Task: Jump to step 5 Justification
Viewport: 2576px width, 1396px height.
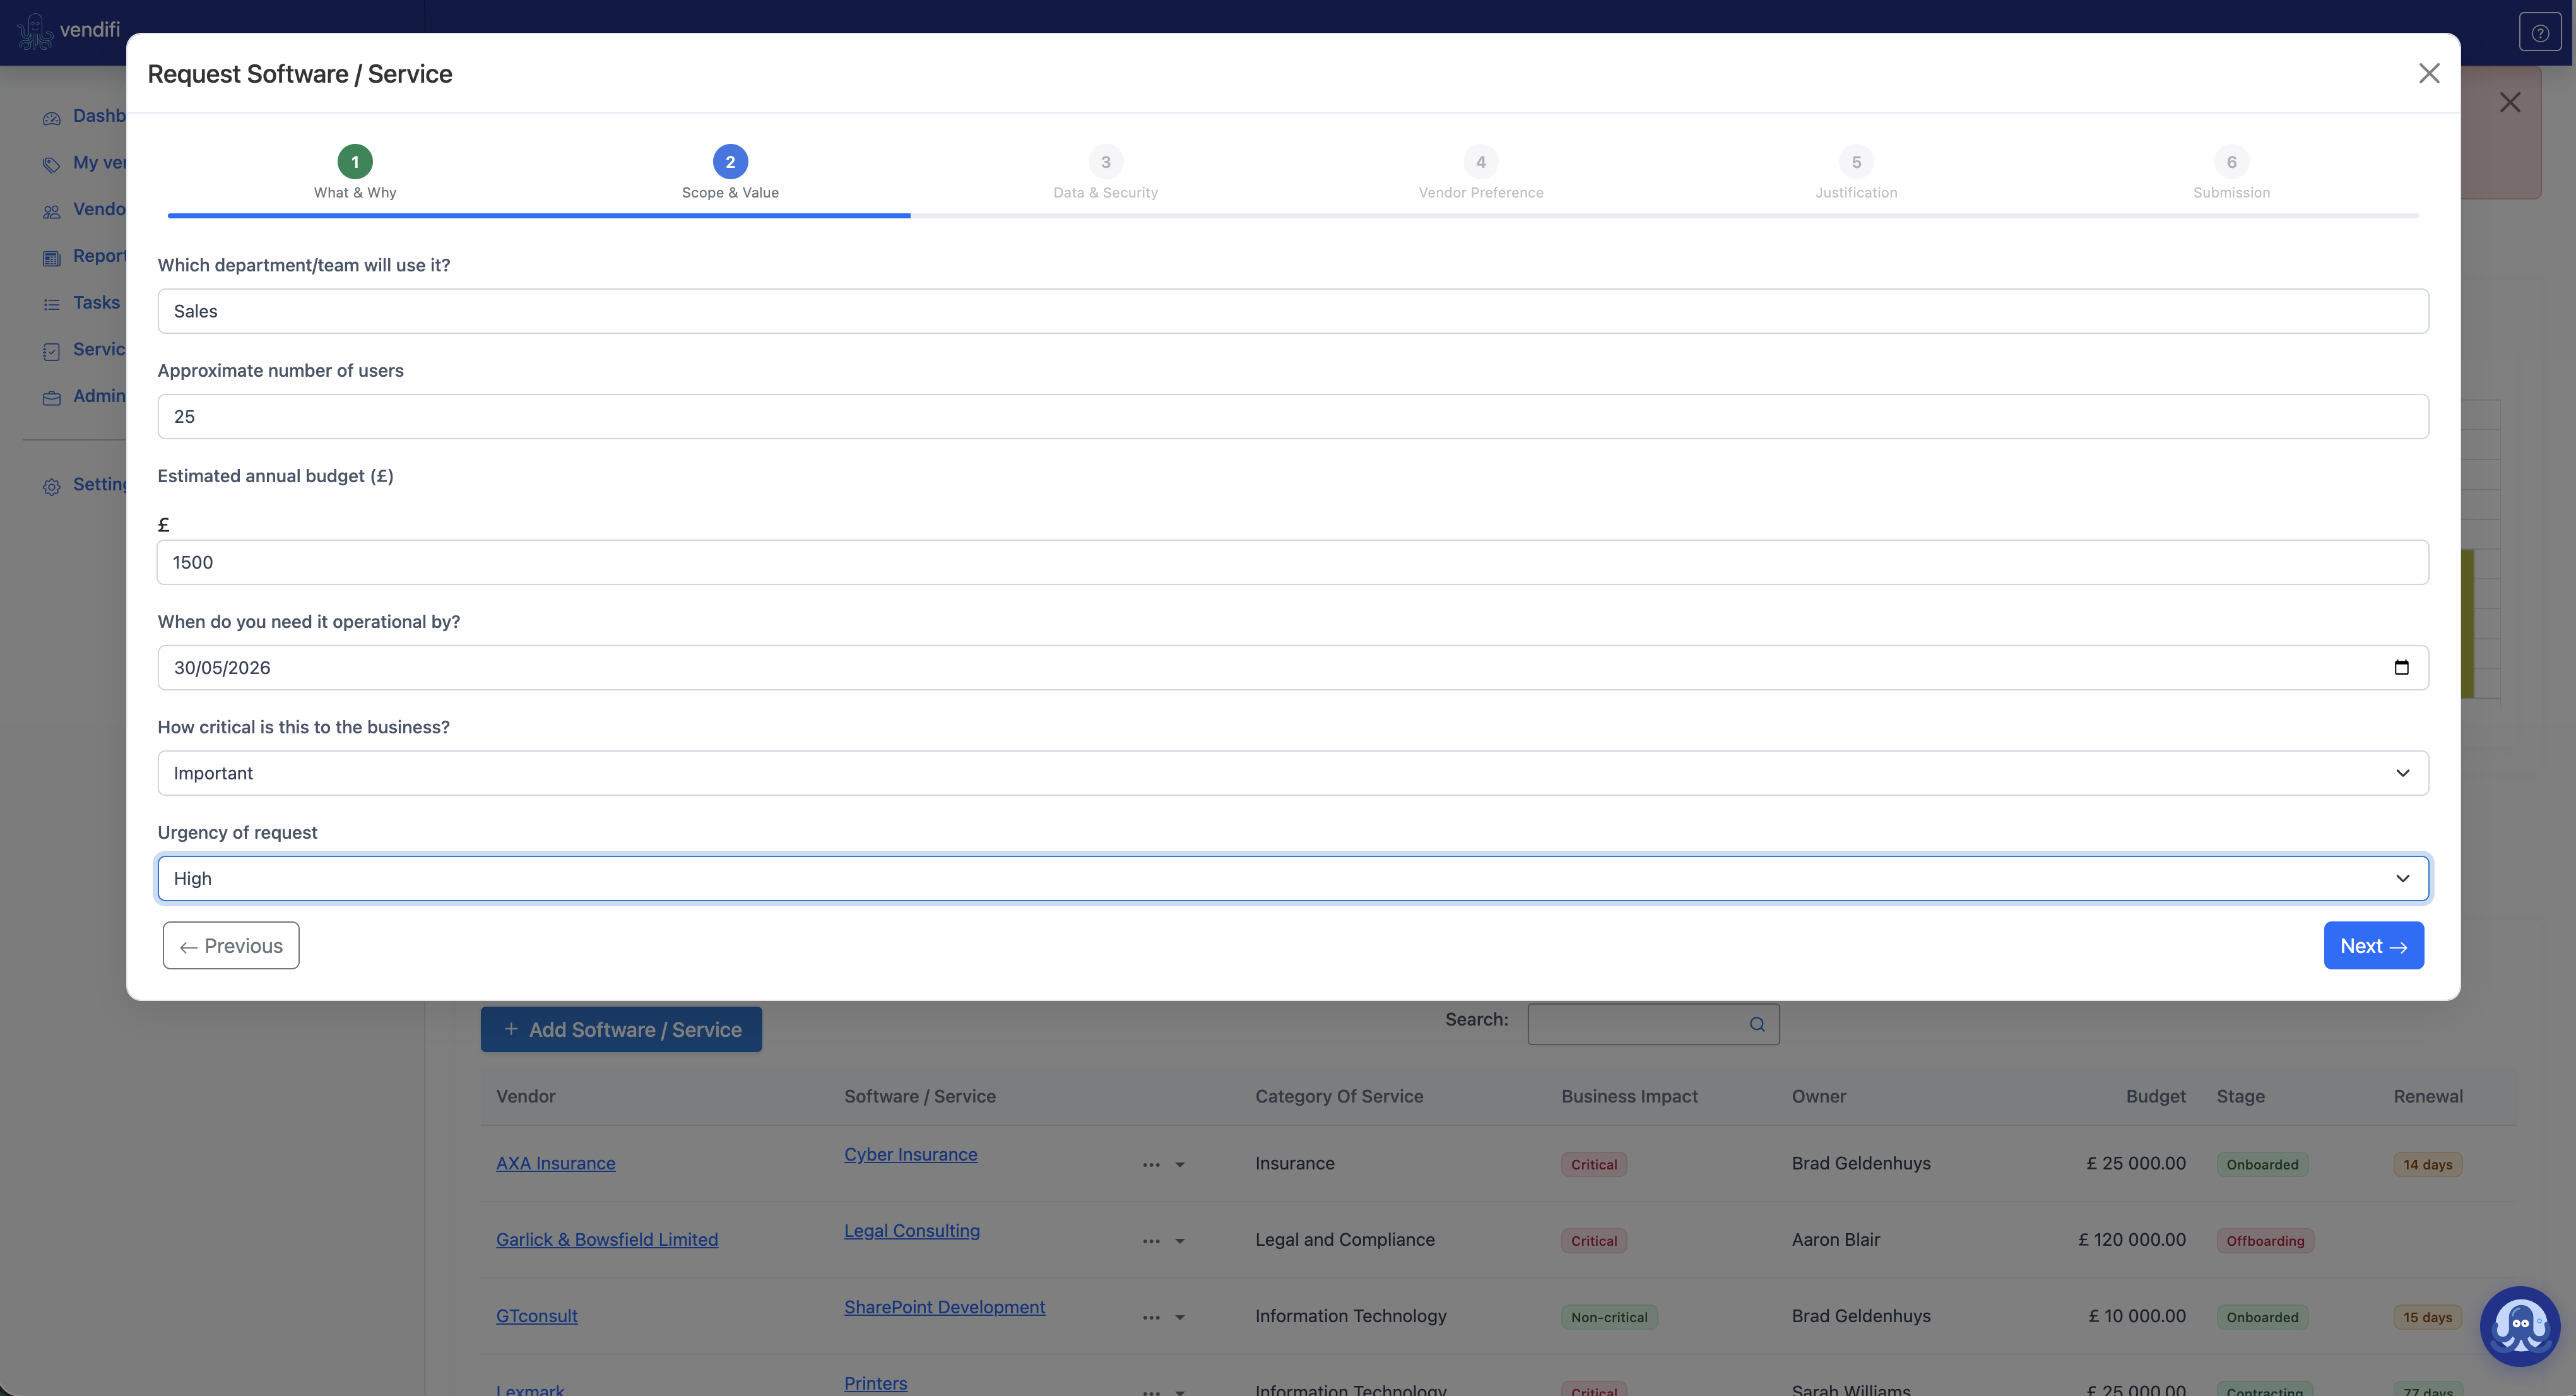Action: point(1856,172)
